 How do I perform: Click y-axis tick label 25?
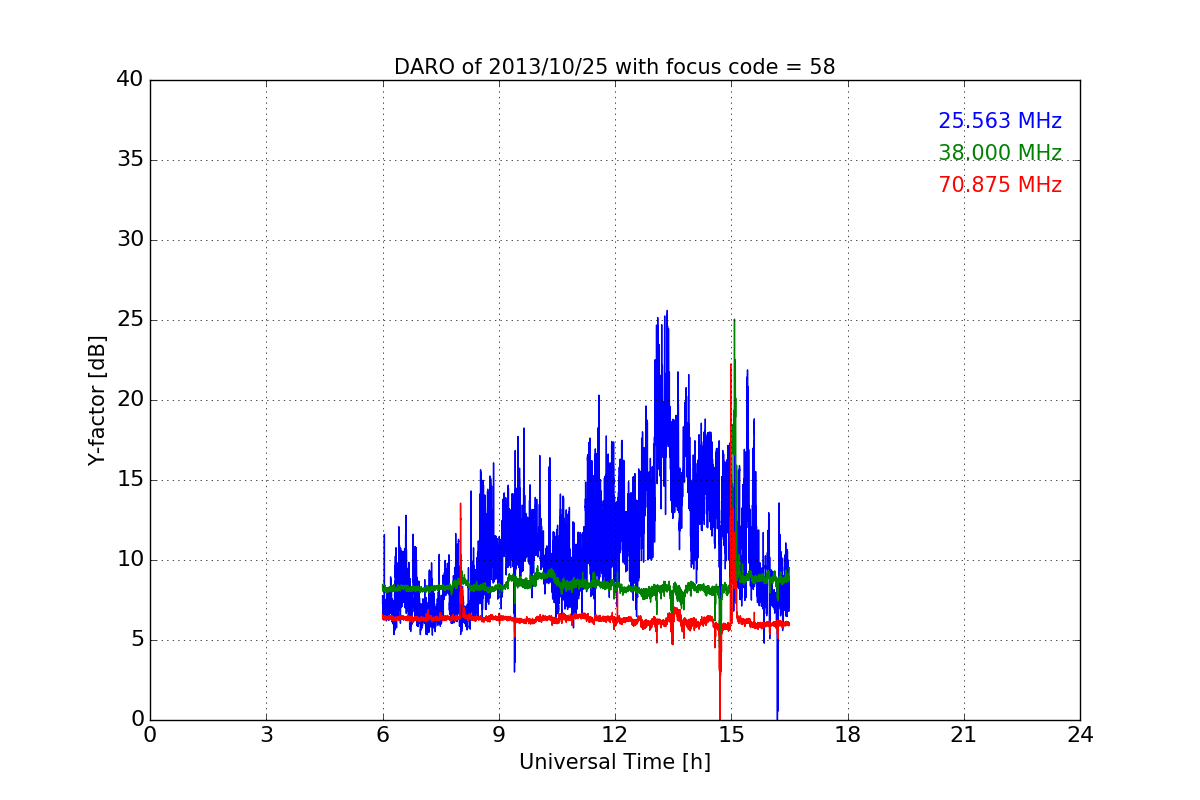[x=130, y=320]
